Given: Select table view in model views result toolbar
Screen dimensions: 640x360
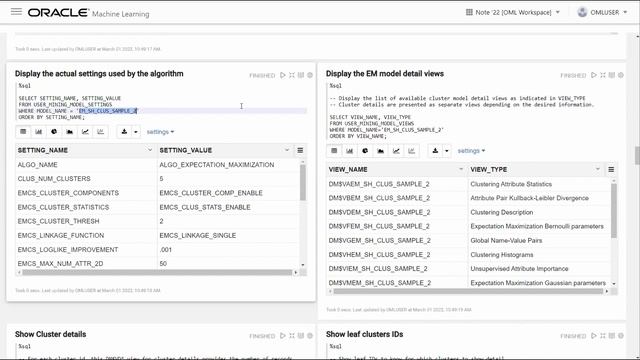Looking at the screenshot, I should (334, 151).
